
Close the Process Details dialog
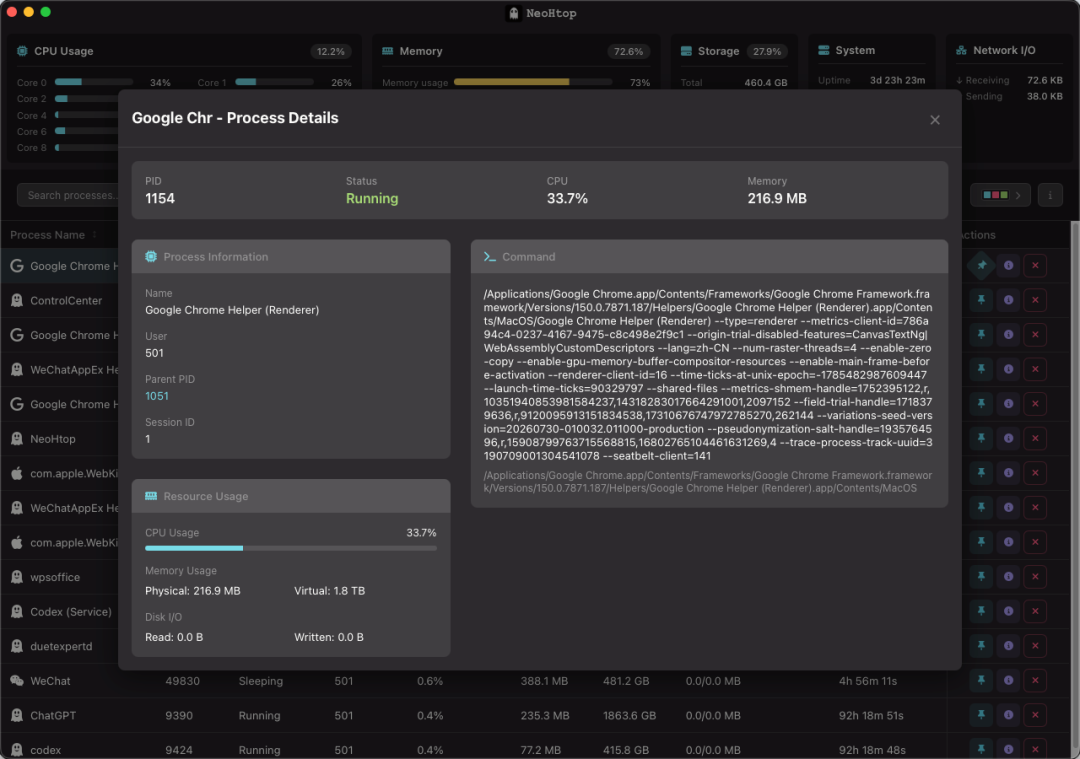935,120
